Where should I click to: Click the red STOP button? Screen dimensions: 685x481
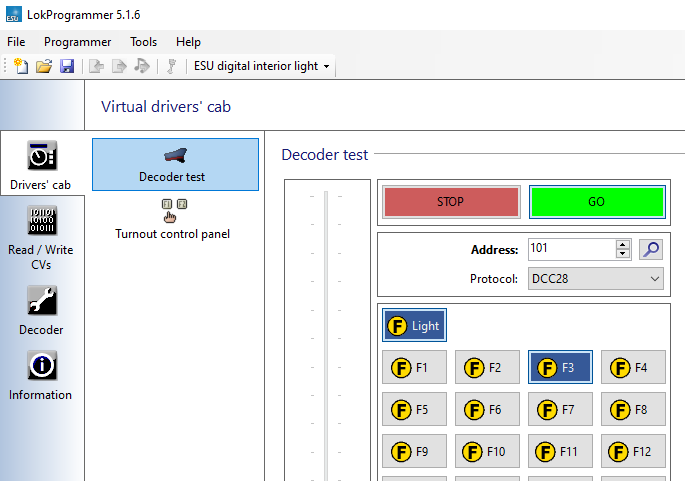[451, 202]
